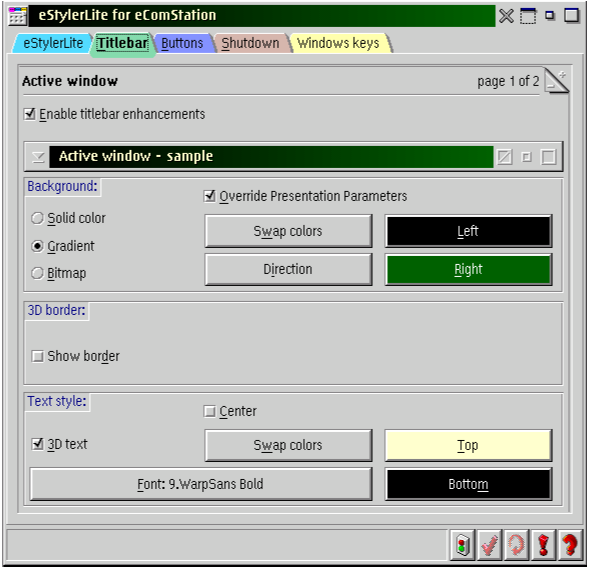The image size is (589, 568).
Task: Click the sample titlebar system menu arrow
Action: (38, 157)
